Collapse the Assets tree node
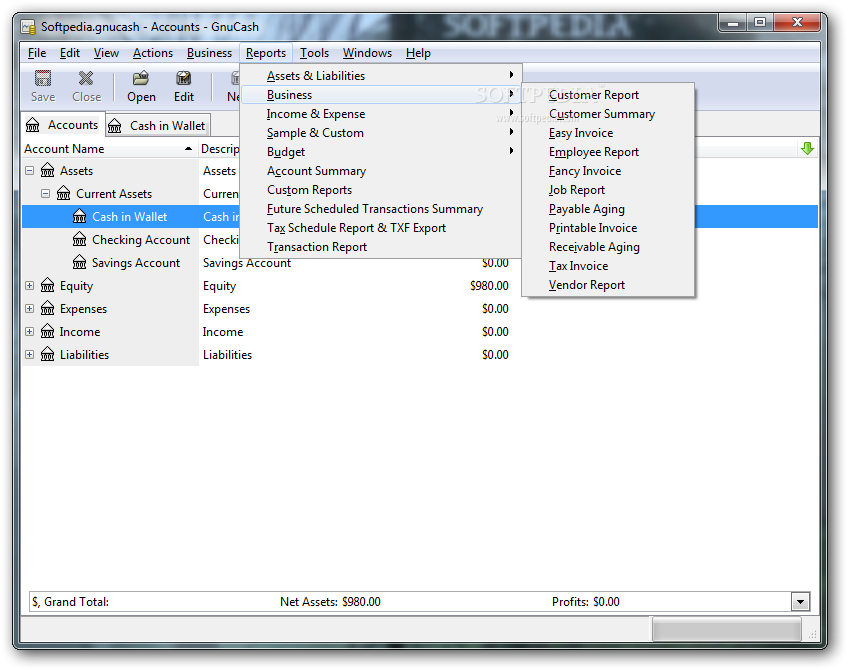This screenshot has width=848, height=670. (x=30, y=171)
